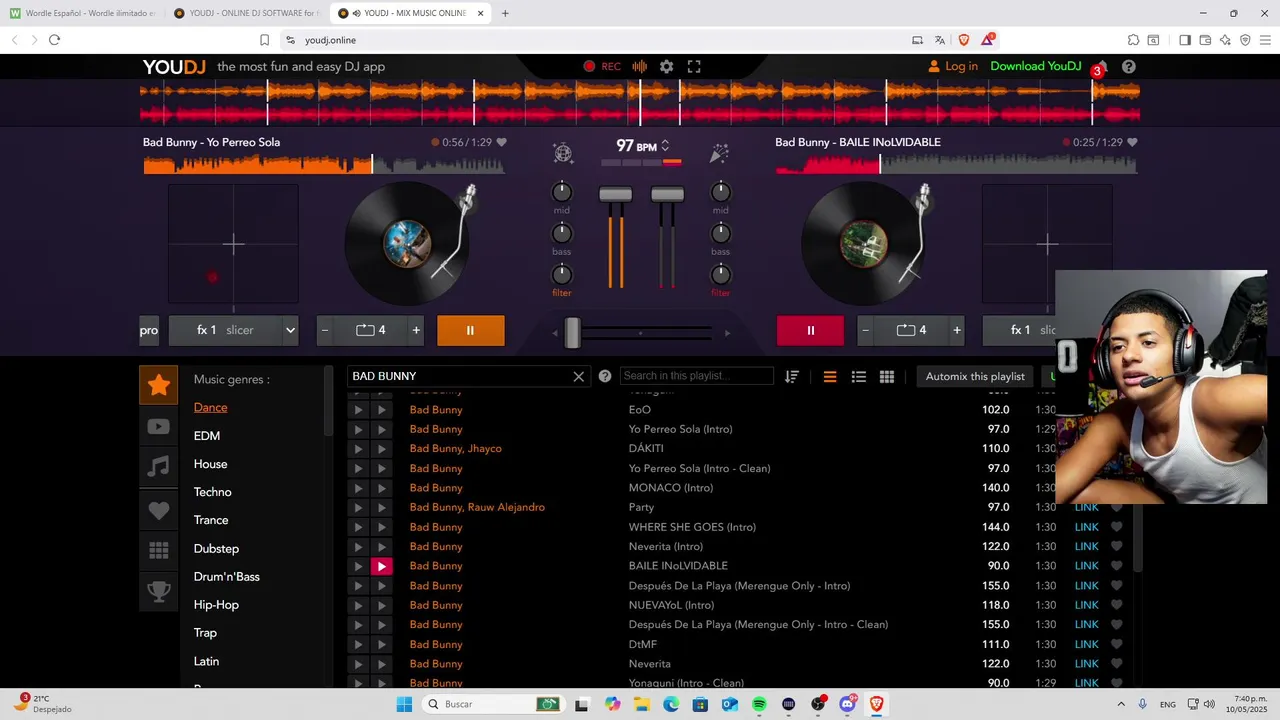Click the Search in this playlist field
1280x720 pixels.
pyautogui.click(x=697, y=376)
